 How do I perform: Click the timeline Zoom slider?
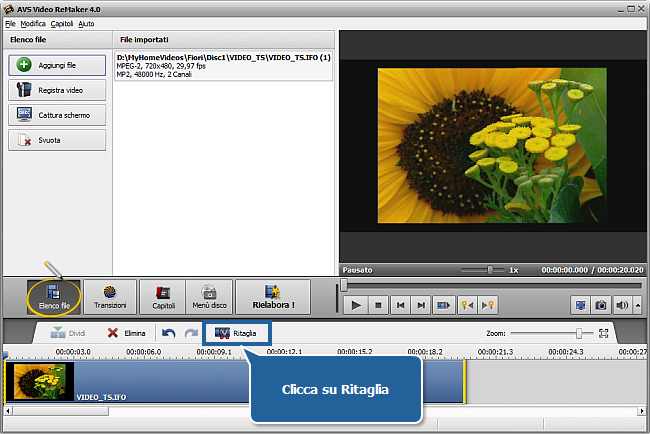tap(578, 333)
